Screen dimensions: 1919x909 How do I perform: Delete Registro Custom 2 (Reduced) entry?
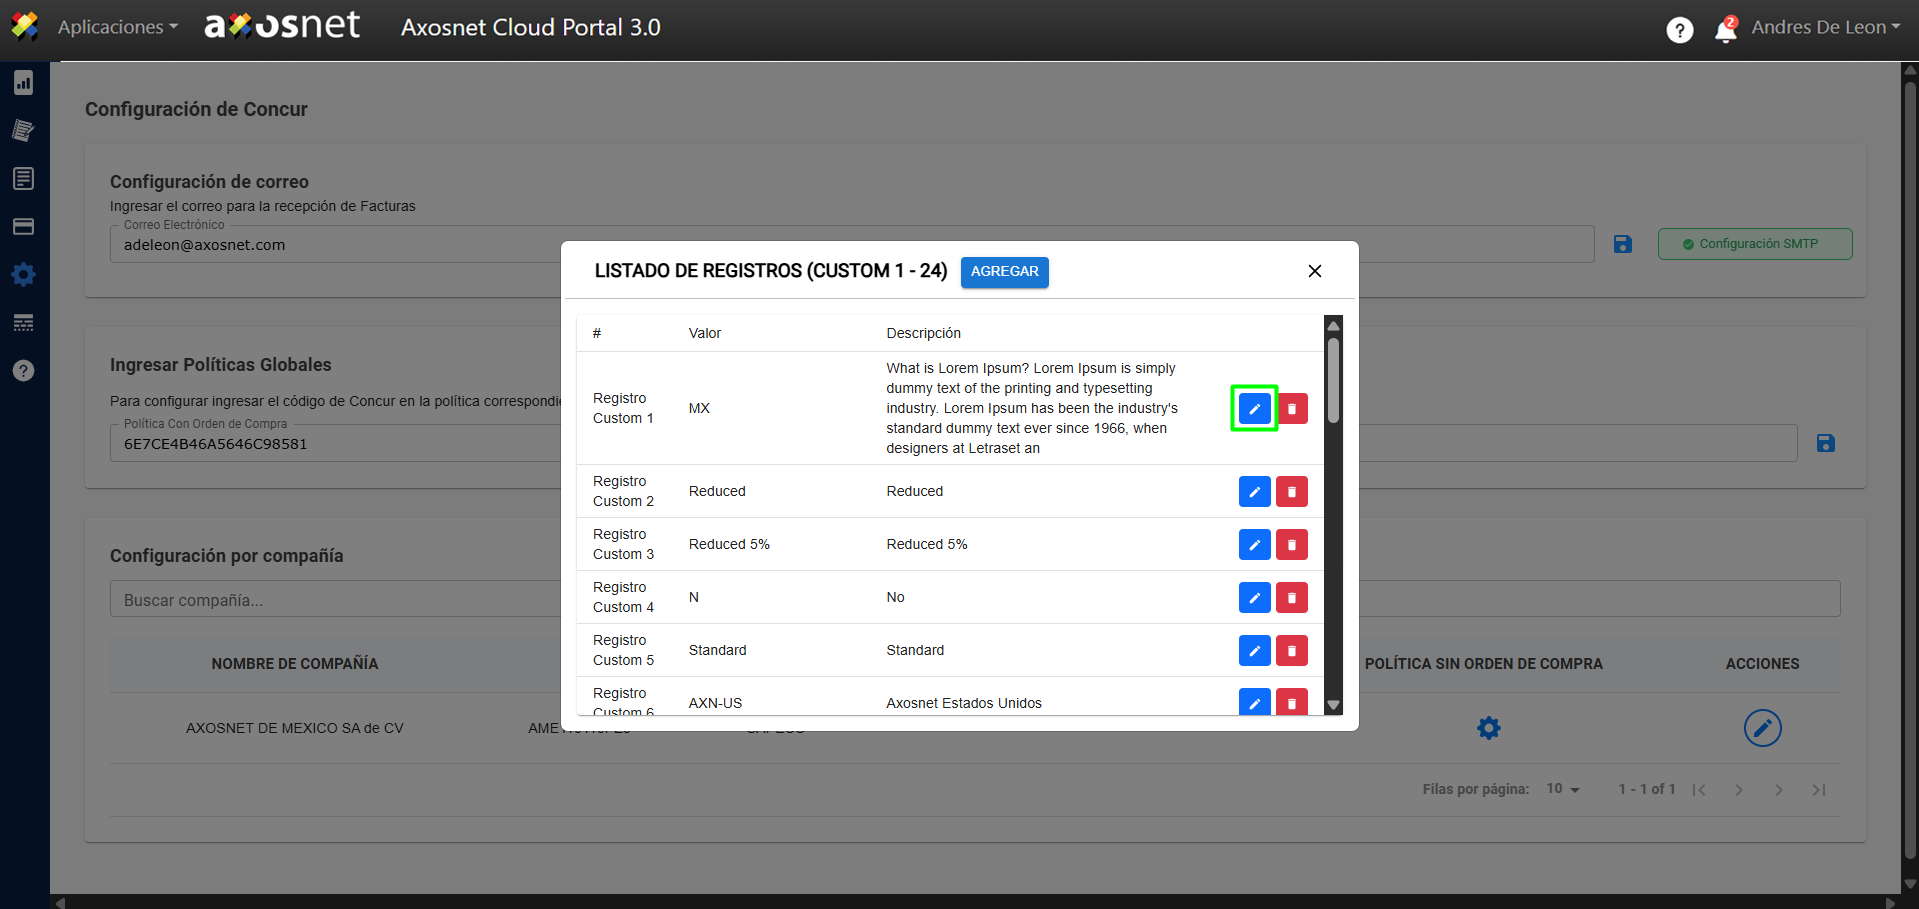click(x=1292, y=491)
